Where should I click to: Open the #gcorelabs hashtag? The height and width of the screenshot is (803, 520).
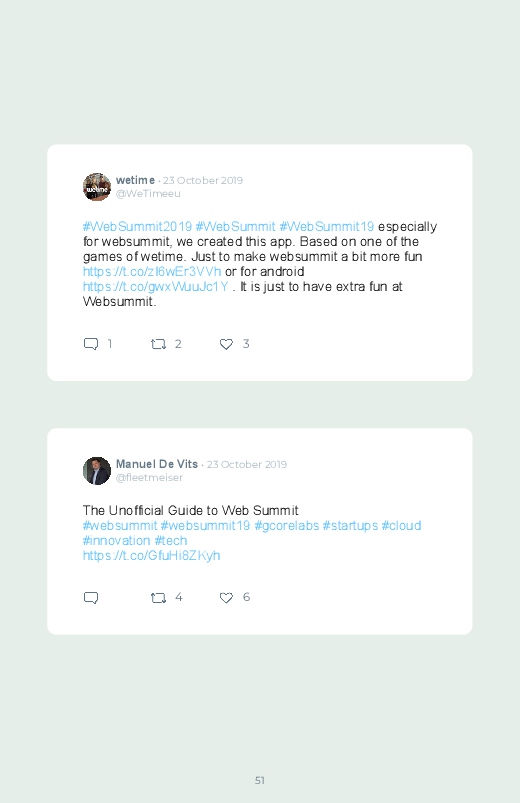(287, 525)
